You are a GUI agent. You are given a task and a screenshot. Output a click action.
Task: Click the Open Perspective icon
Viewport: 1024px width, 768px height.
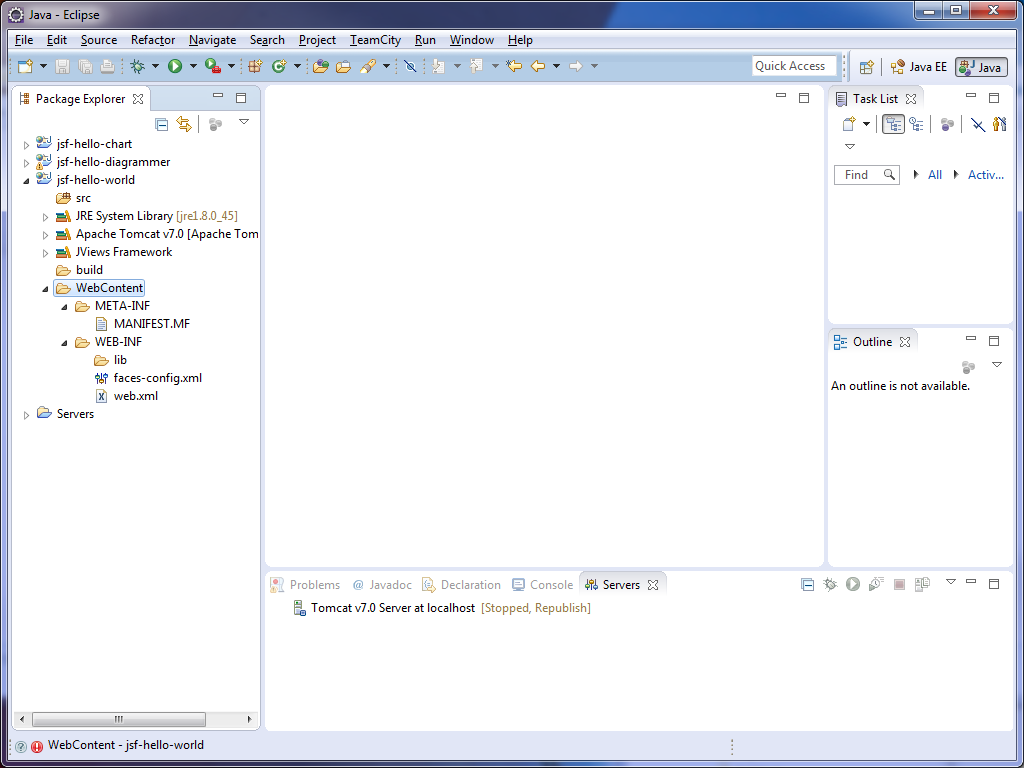coord(867,67)
